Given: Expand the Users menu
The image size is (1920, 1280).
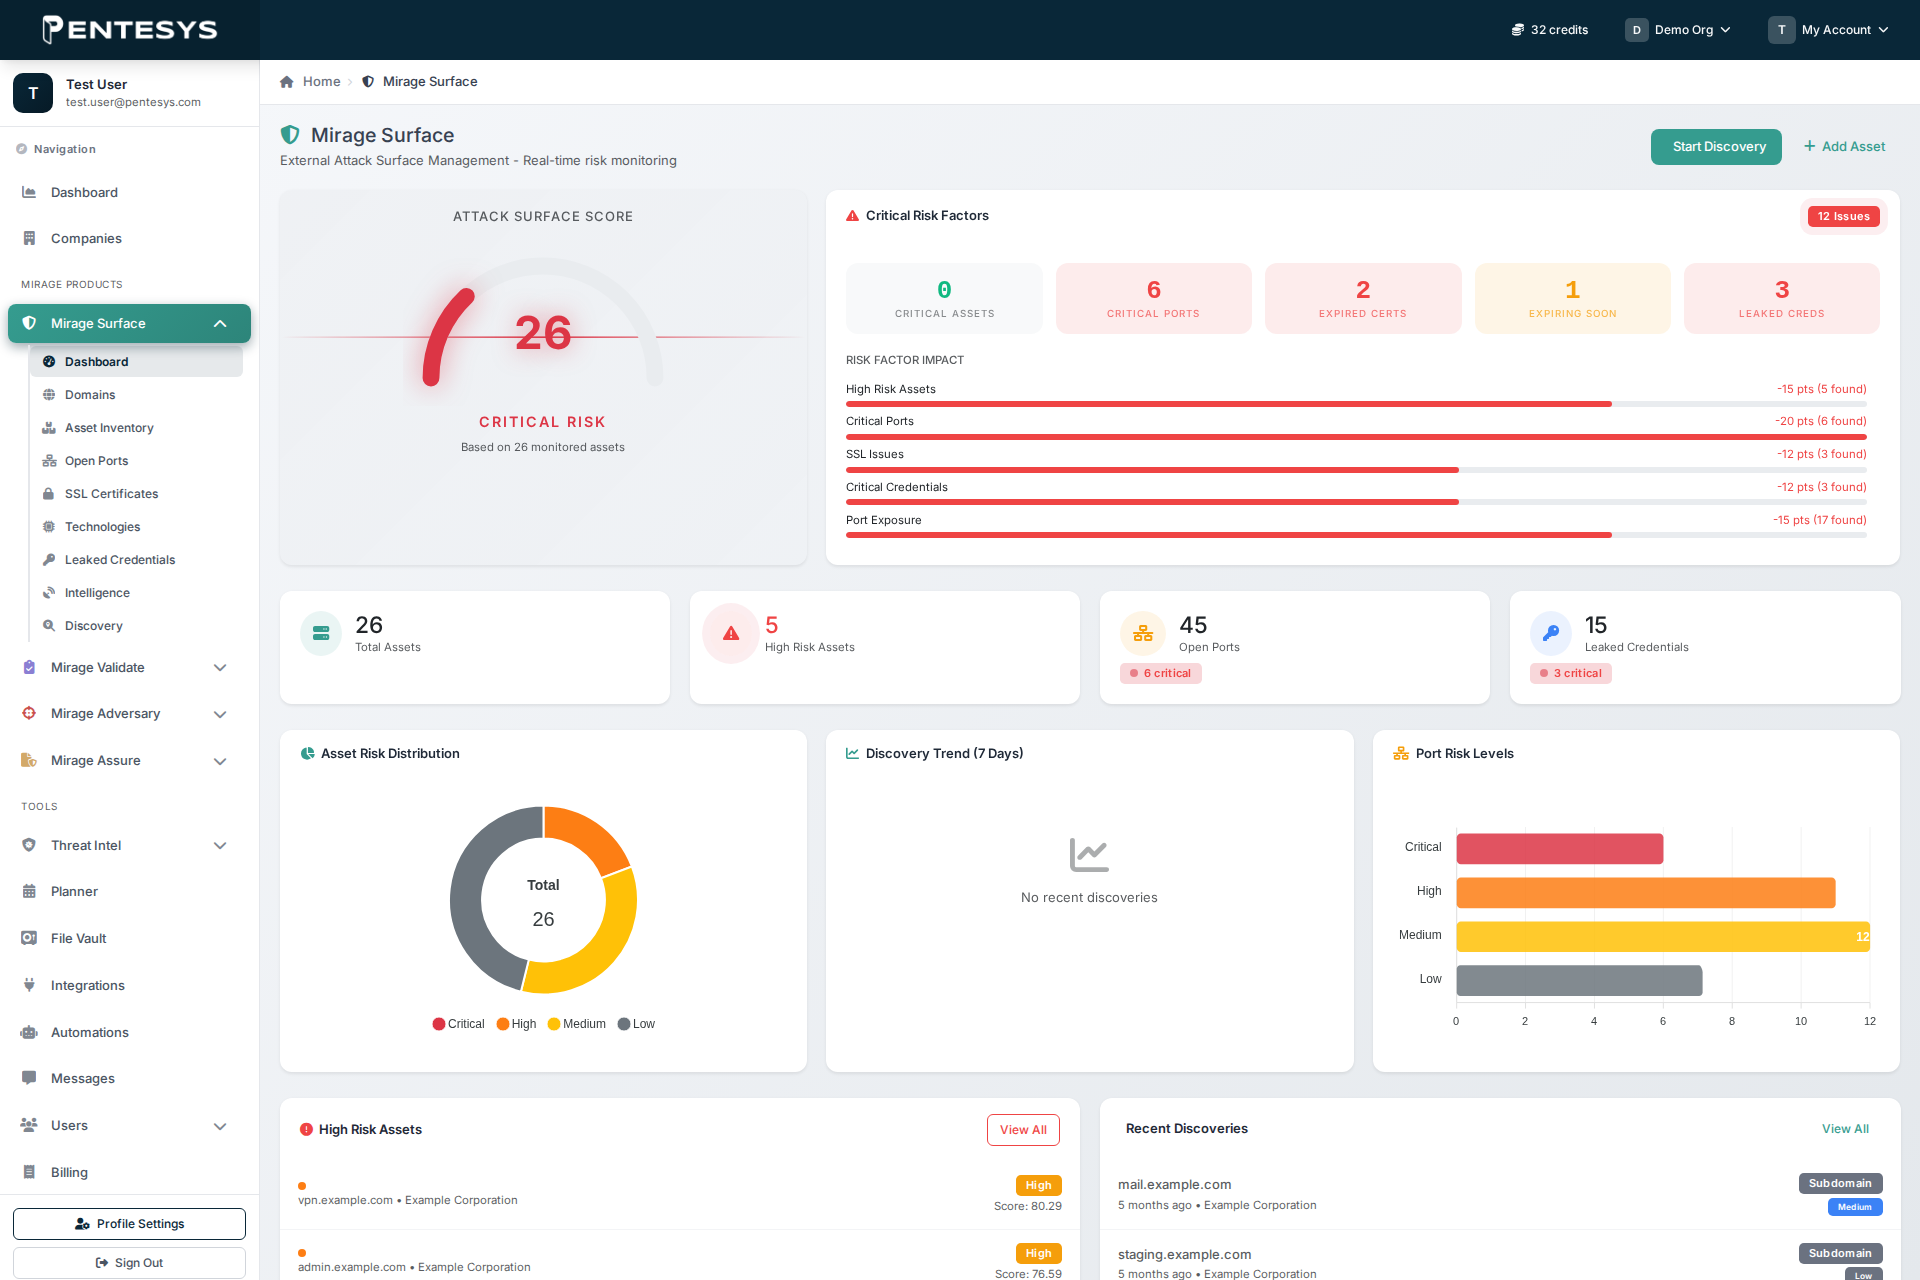Looking at the screenshot, I should (x=220, y=1126).
